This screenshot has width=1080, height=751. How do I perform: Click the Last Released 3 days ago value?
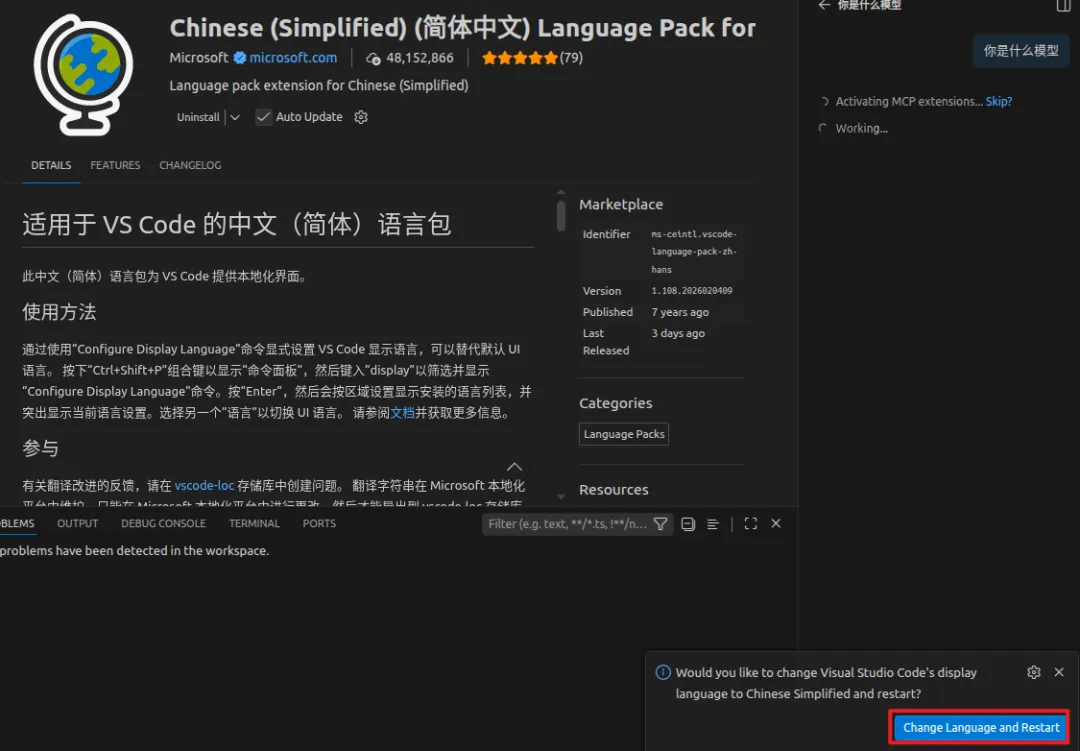pyautogui.click(x=678, y=333)
